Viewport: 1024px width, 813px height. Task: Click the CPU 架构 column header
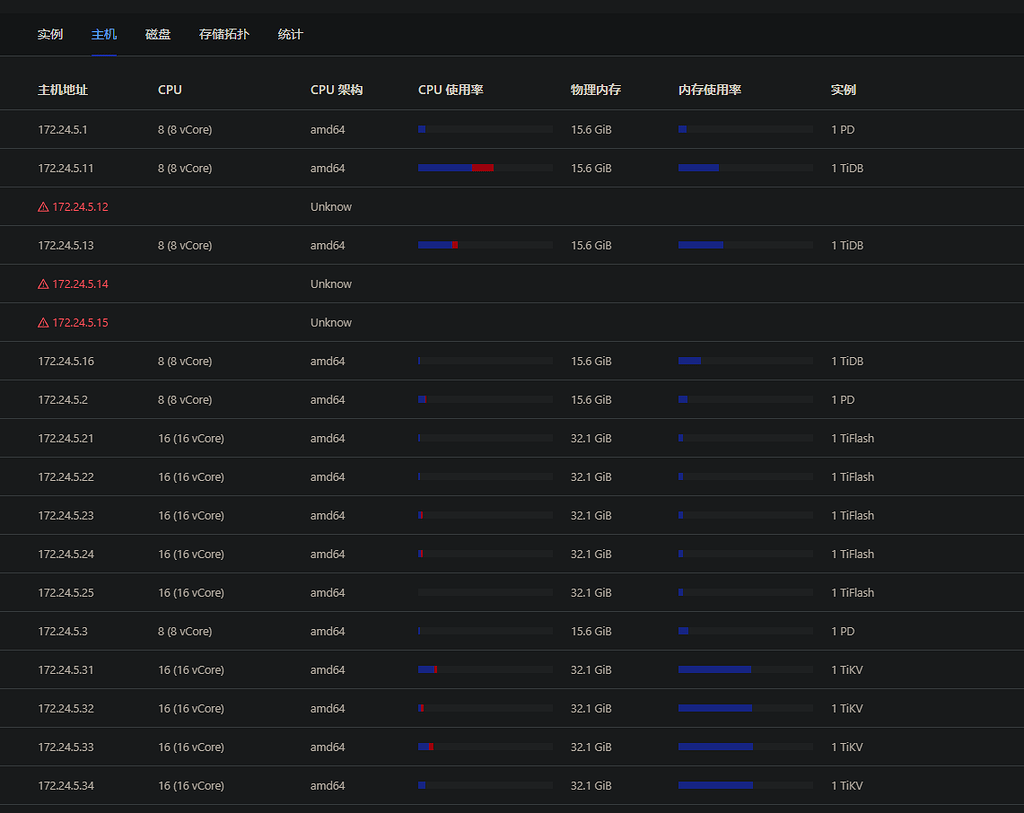coord(336,90)
